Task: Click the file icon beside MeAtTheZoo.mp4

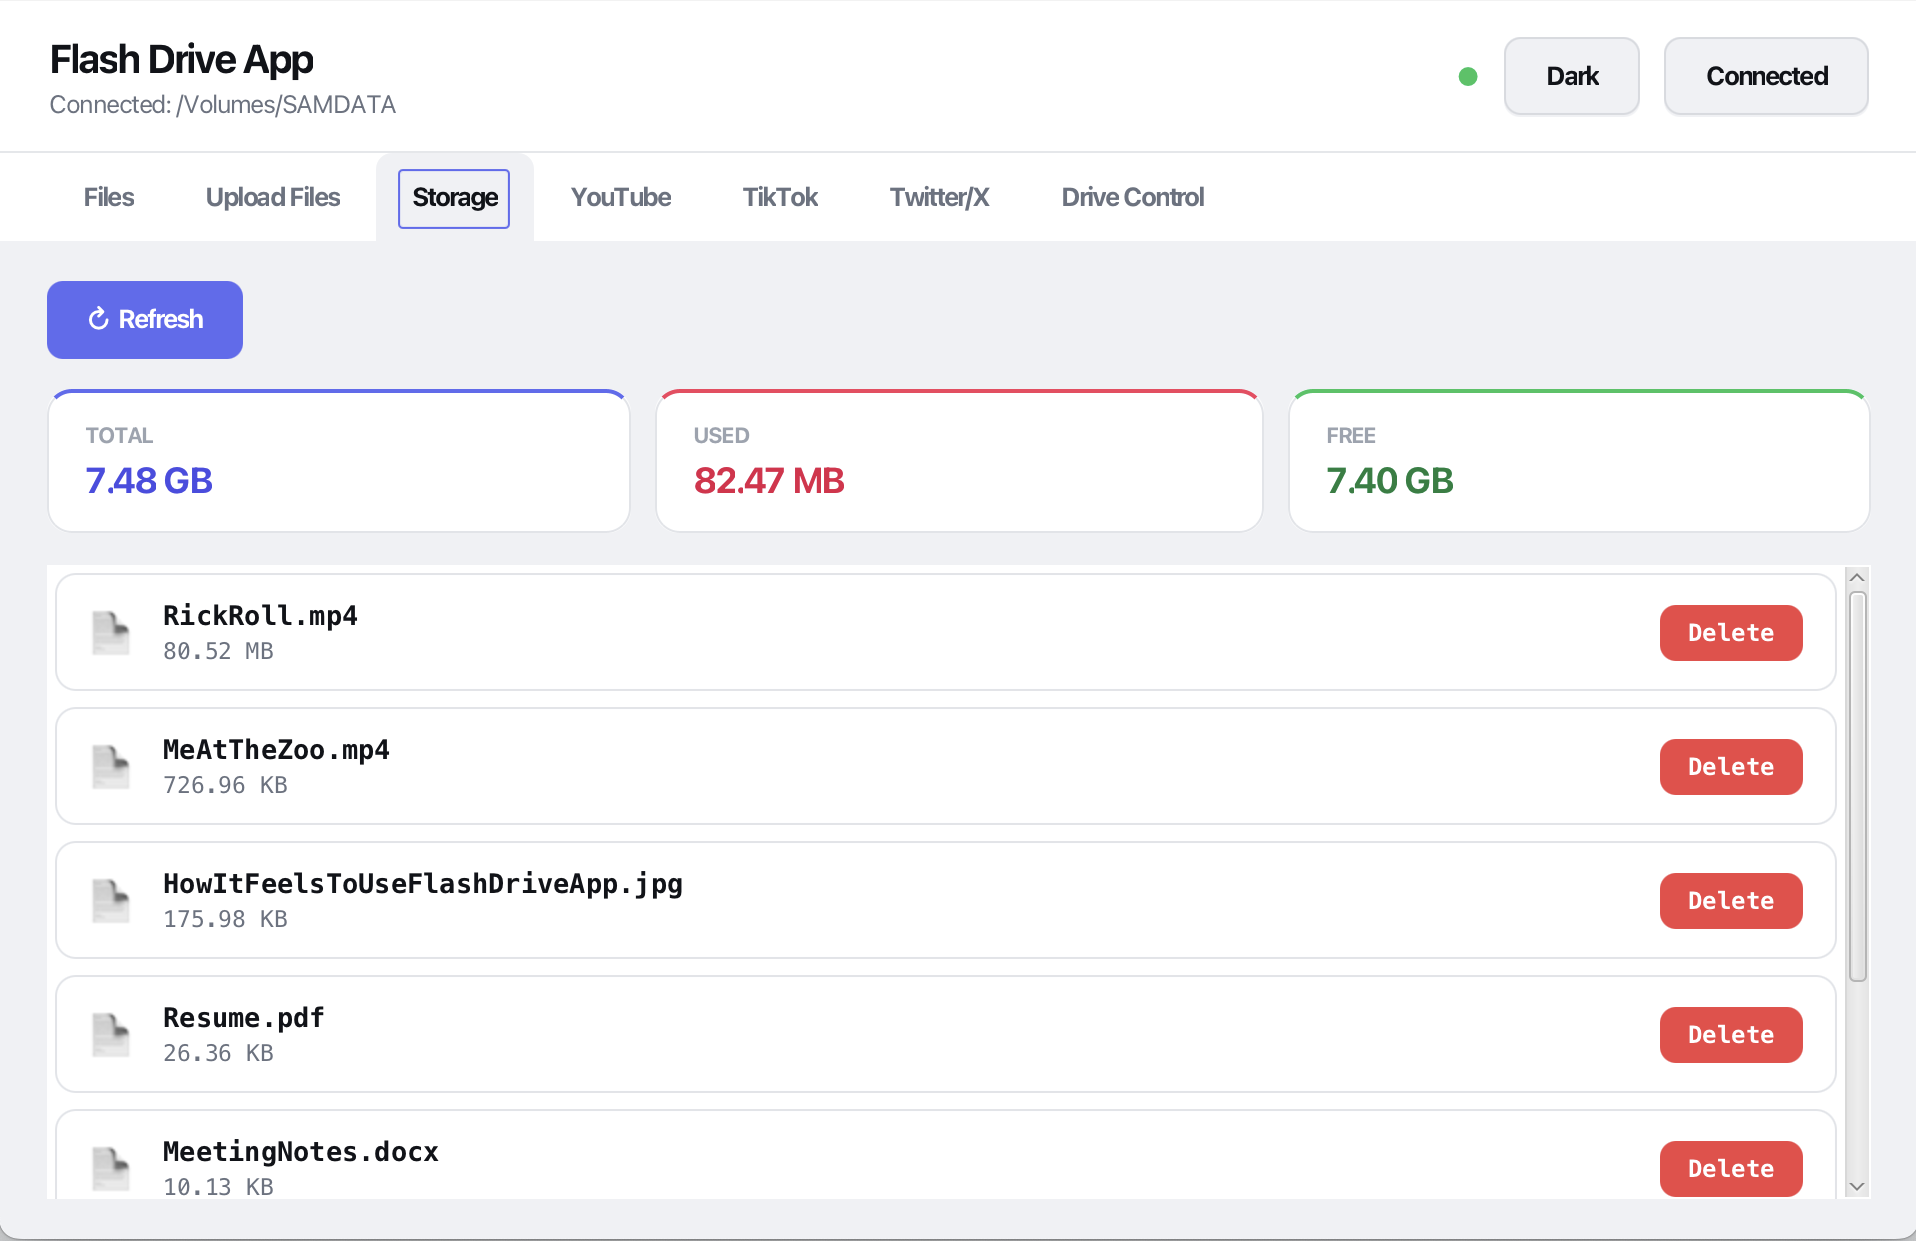Action: pyautogui.click(x=111, y=766)
